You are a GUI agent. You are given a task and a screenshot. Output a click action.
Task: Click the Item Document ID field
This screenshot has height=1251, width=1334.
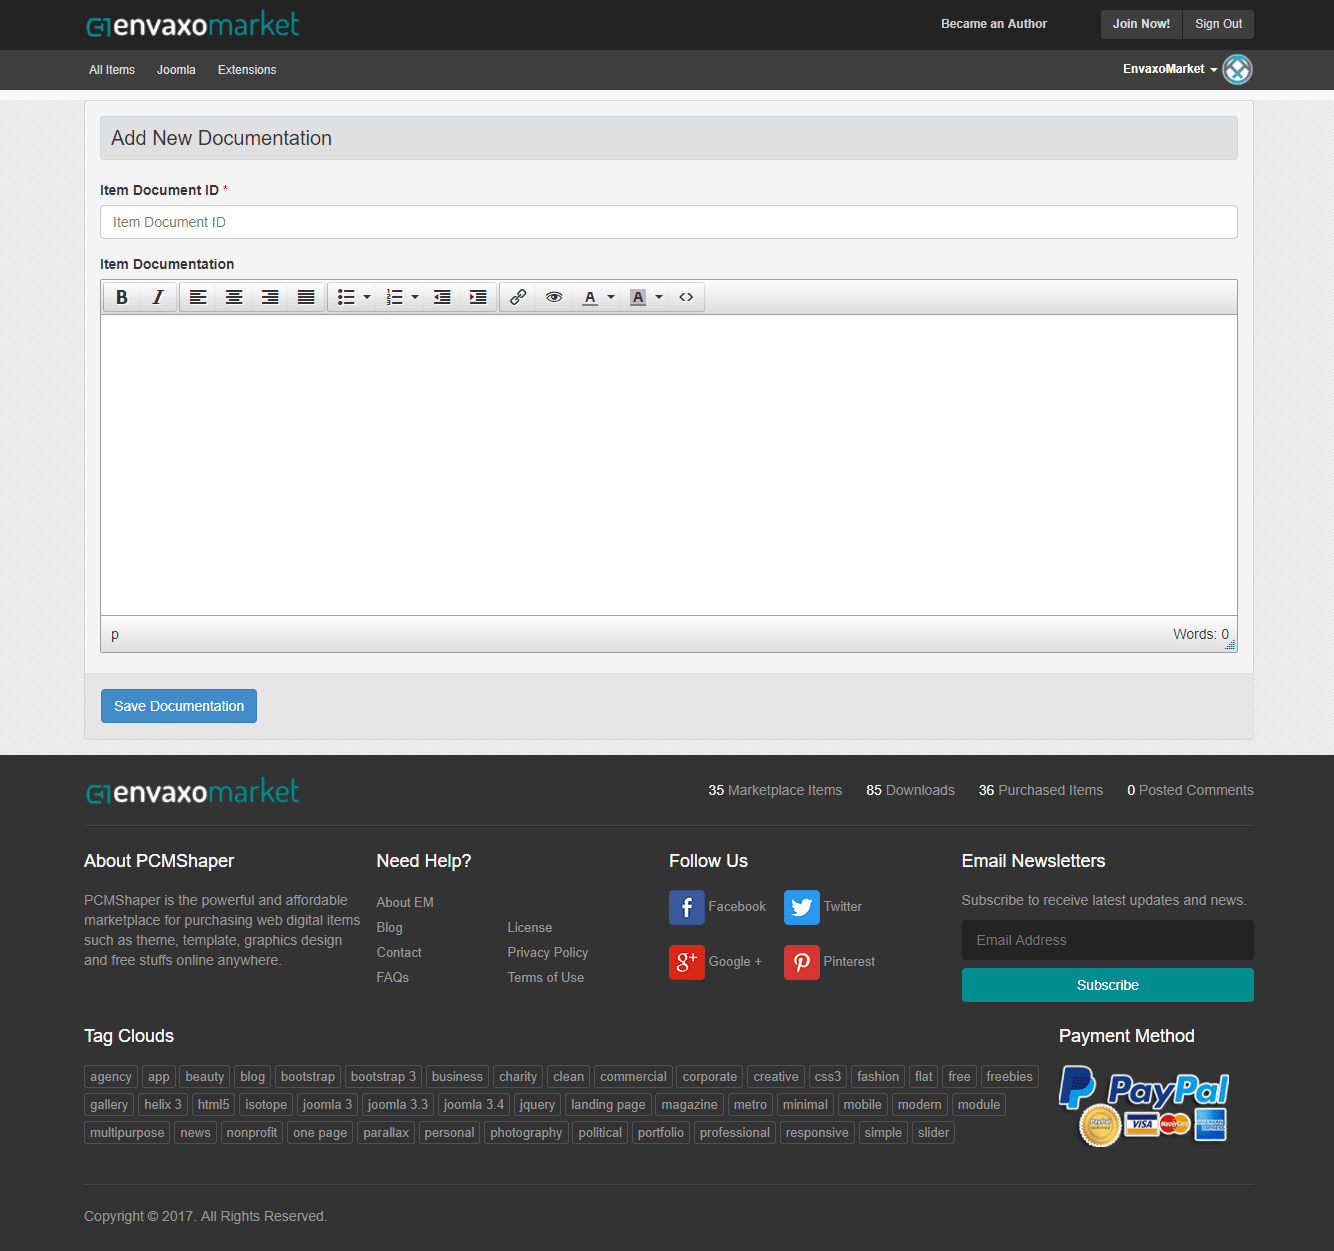669,222
